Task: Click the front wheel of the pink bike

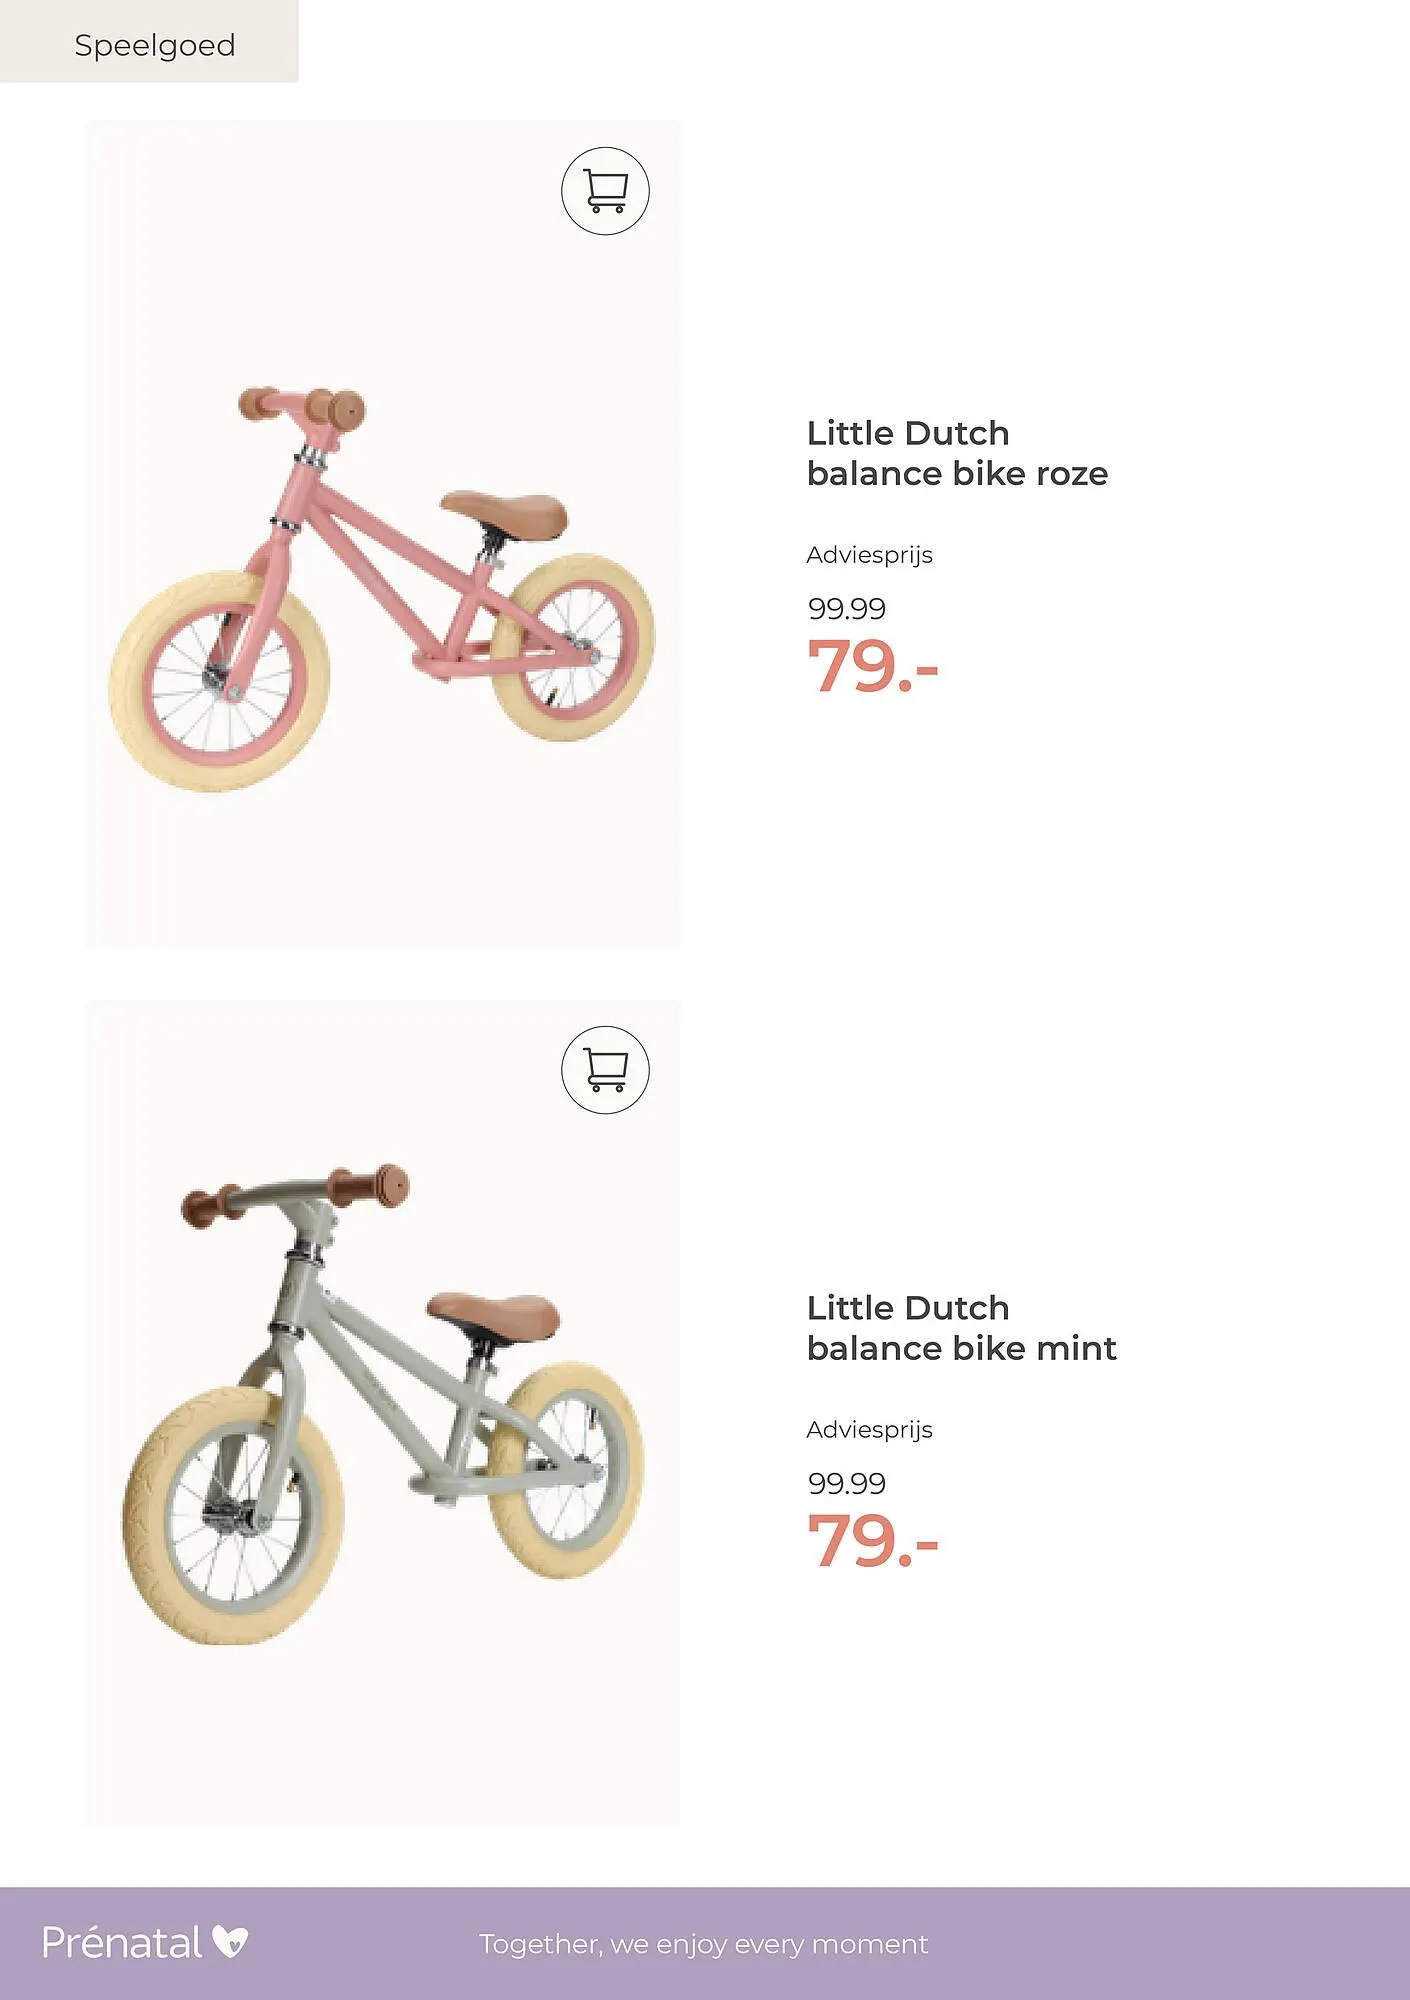Action: point(219,681)
